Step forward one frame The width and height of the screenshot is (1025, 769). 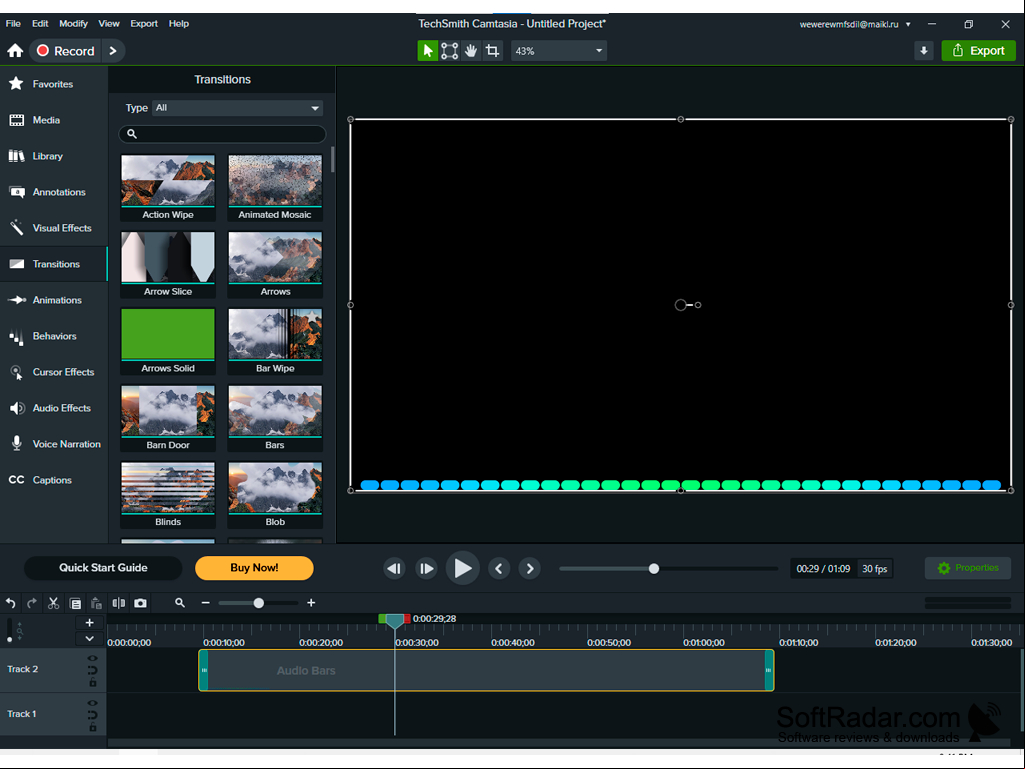(x=426, y=569)
